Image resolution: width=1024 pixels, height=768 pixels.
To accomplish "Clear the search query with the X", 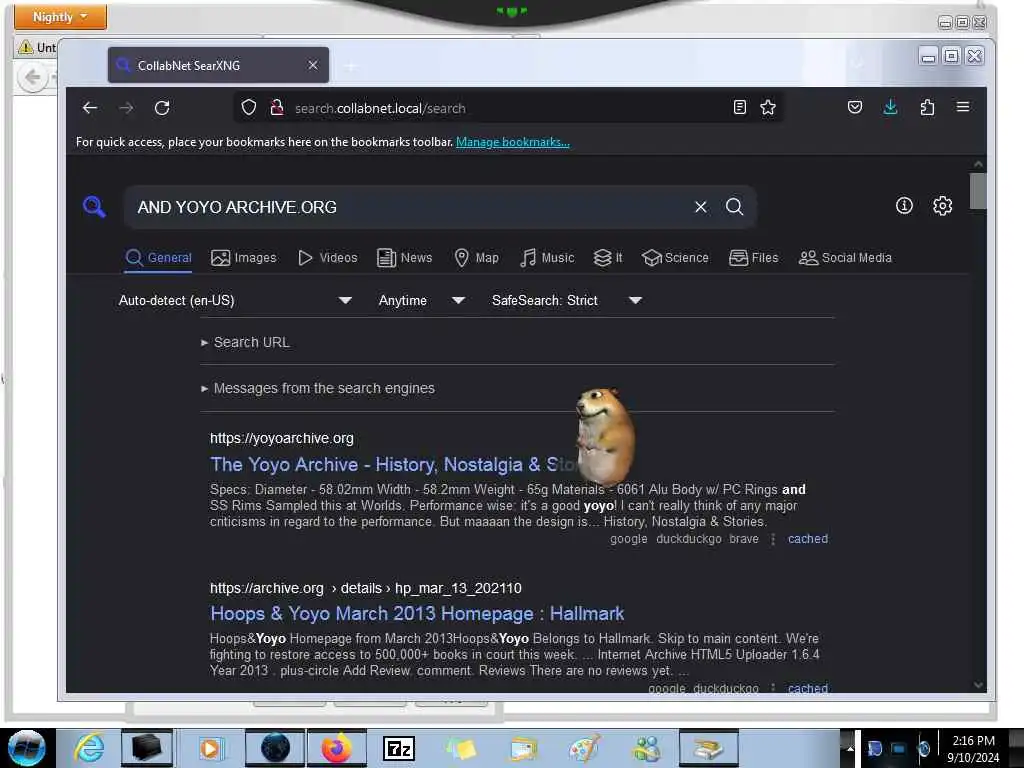I will coord(701,207).
